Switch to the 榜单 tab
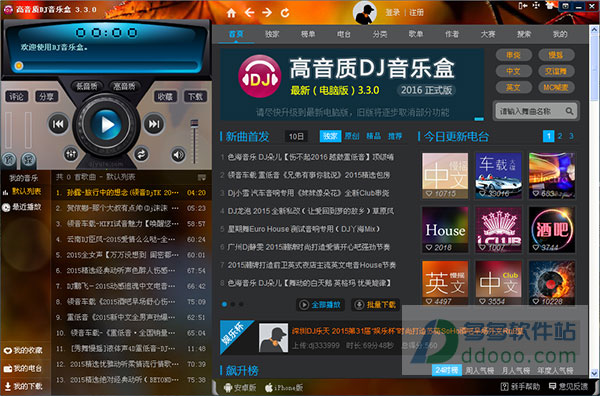The height and width of the screenshot is (396, 600). 308,34
